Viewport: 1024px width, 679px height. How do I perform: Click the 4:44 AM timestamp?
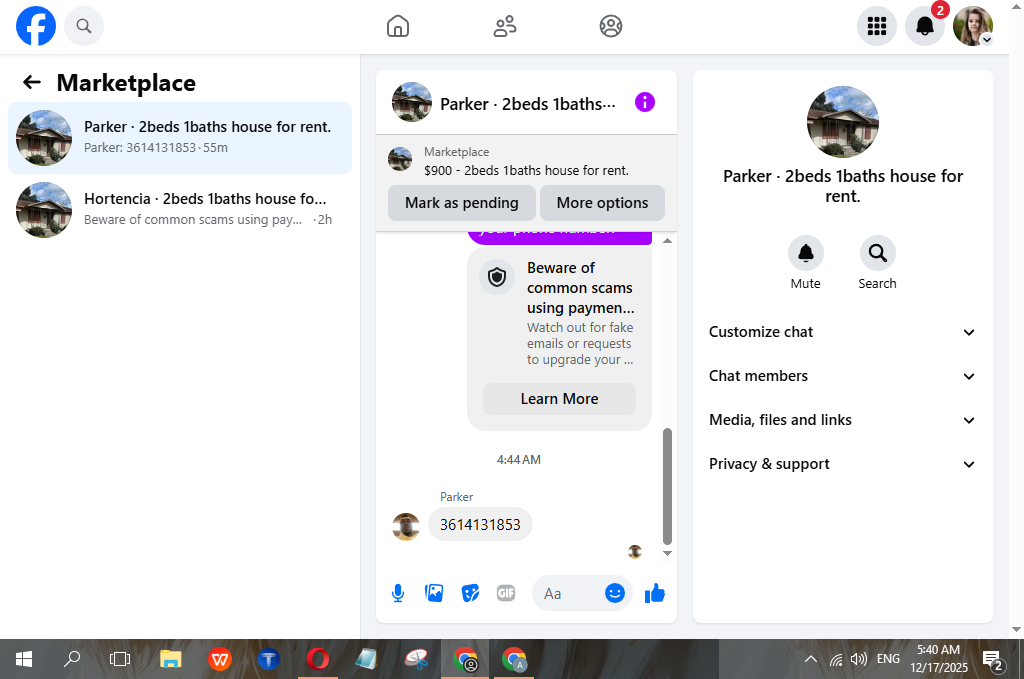(x=519, y=460)
